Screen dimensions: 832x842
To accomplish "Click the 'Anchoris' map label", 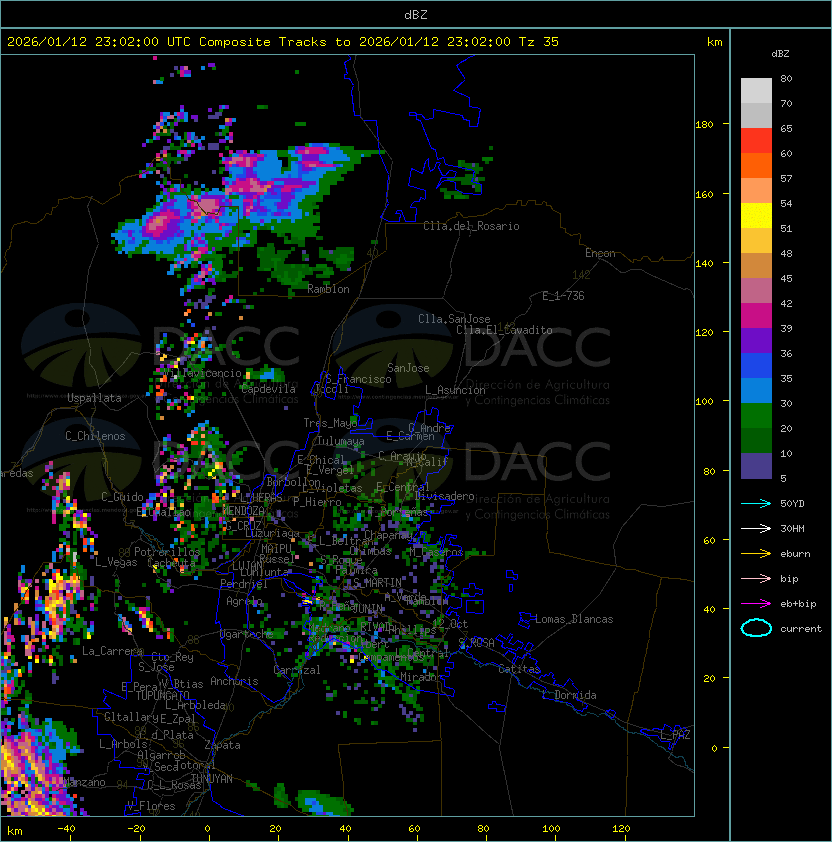I will (234, 681).
